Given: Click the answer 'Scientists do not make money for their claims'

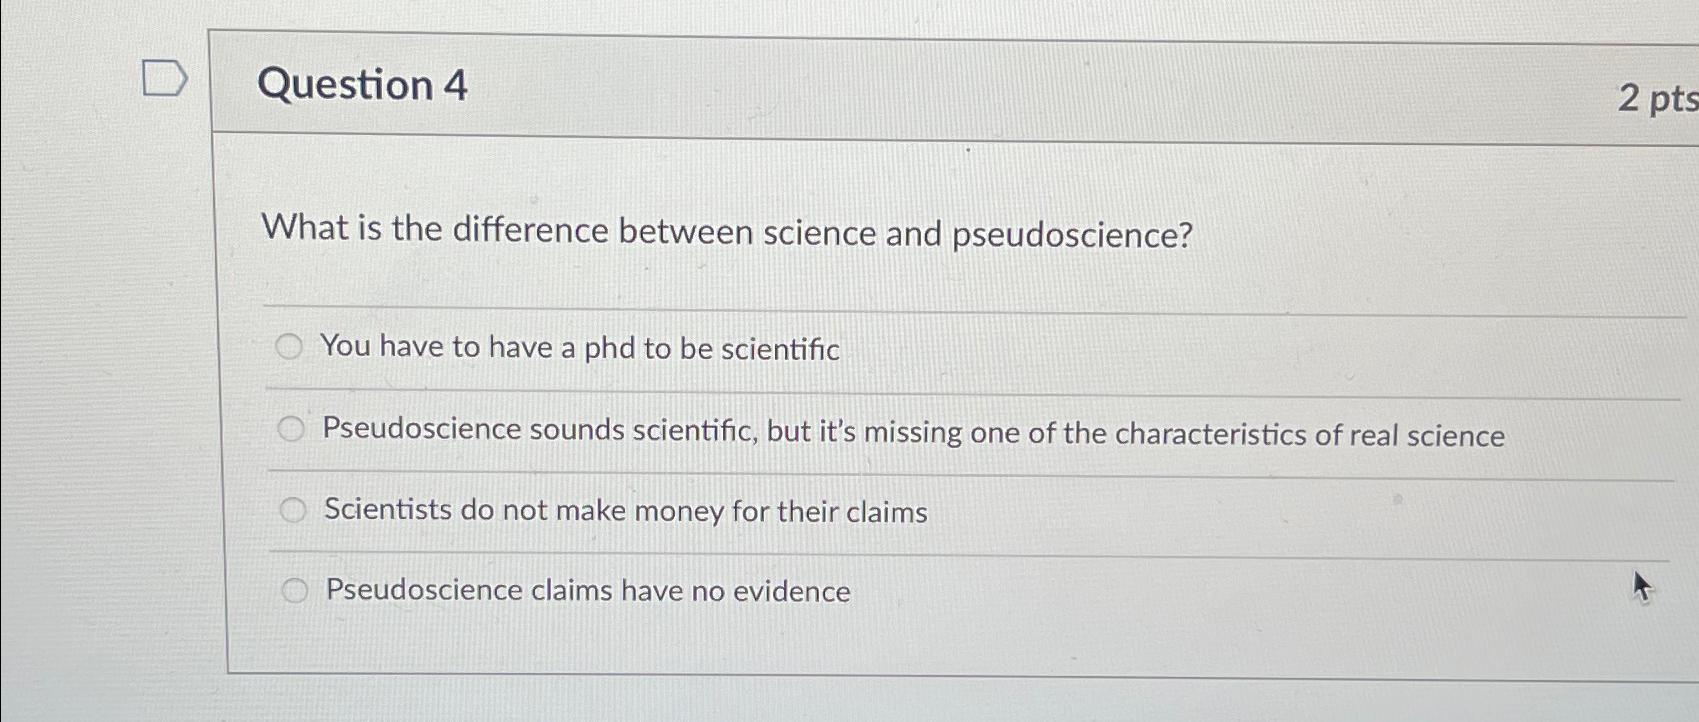Looking at the screenshot, I should (x=624, y=513).
